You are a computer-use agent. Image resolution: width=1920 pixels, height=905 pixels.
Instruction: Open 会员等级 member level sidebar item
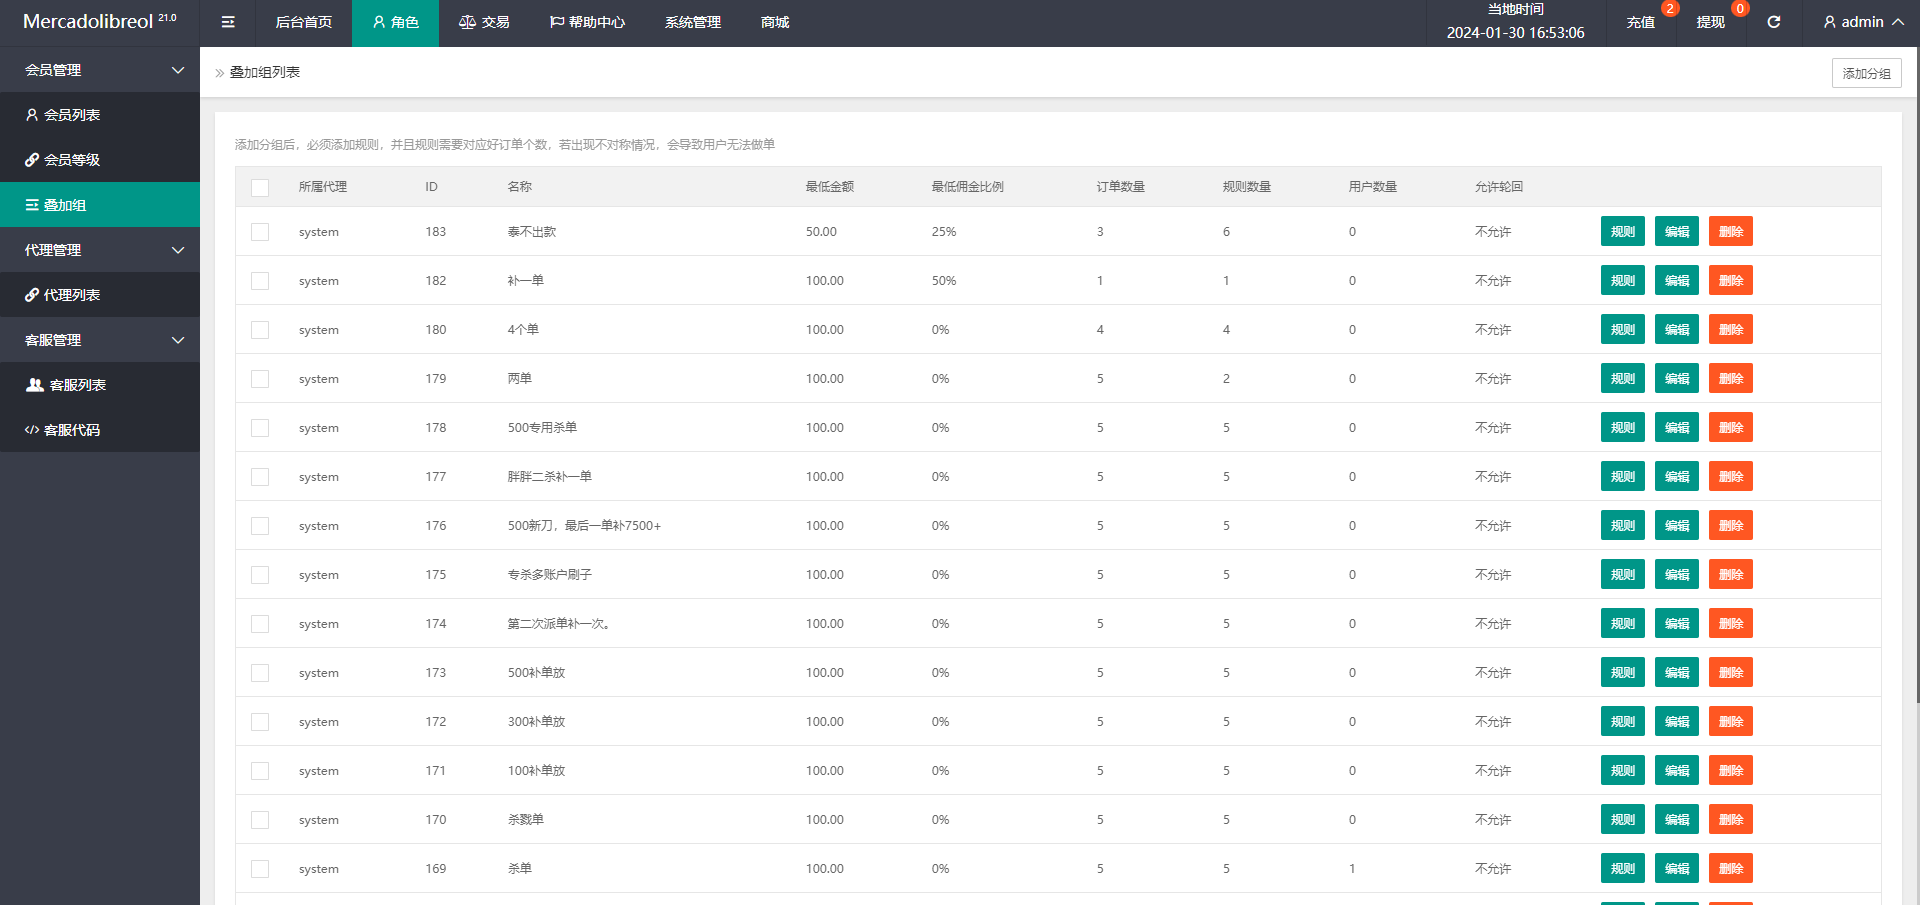[100, 160]
